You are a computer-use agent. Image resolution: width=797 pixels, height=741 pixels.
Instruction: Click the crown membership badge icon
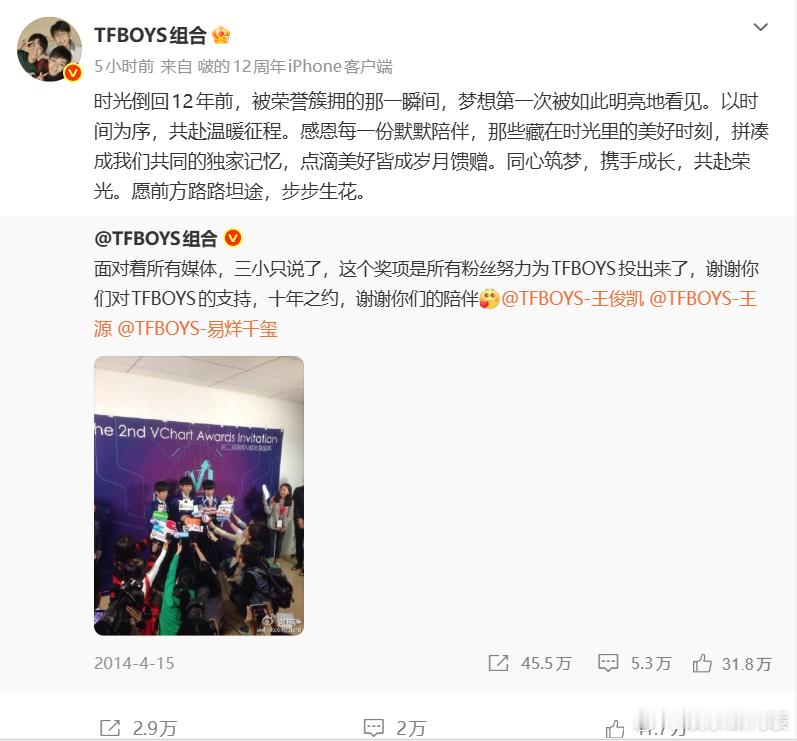tap(221, 36)
